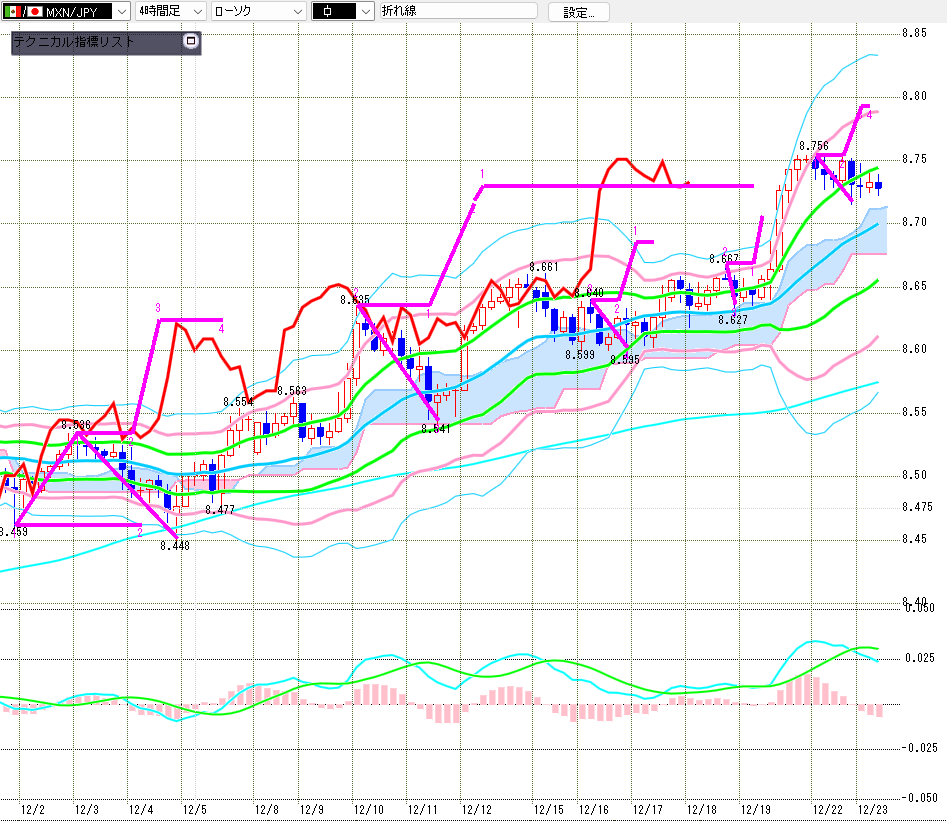Open the 4時間足 timeframe dropdown
947x821 pixels.
(195, 11)
